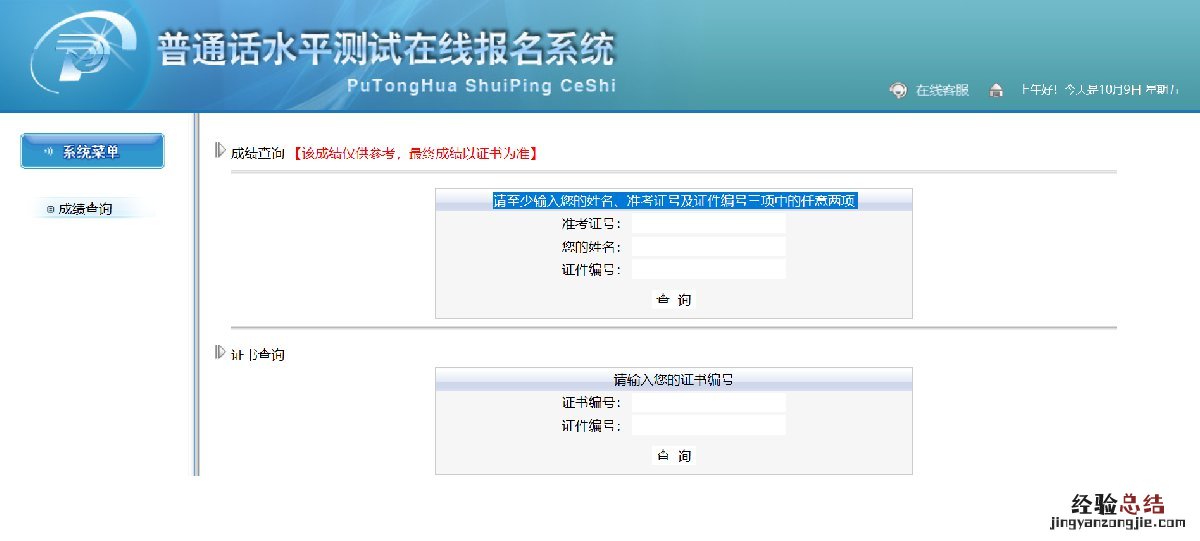This screenshot has width=1200, height=541.
Task: Focus the 您的姓名 input field
Action: tap(708, 246)
